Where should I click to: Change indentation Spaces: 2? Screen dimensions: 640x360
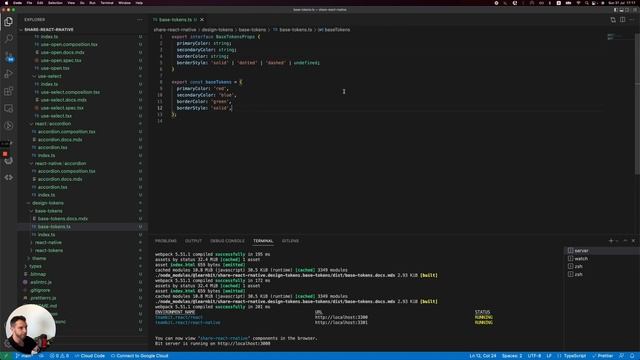click(512, 356)
